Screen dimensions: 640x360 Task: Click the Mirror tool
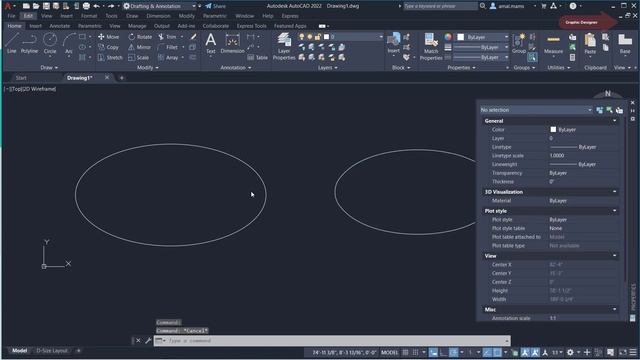pyautogui.click(x=140, y=47)
